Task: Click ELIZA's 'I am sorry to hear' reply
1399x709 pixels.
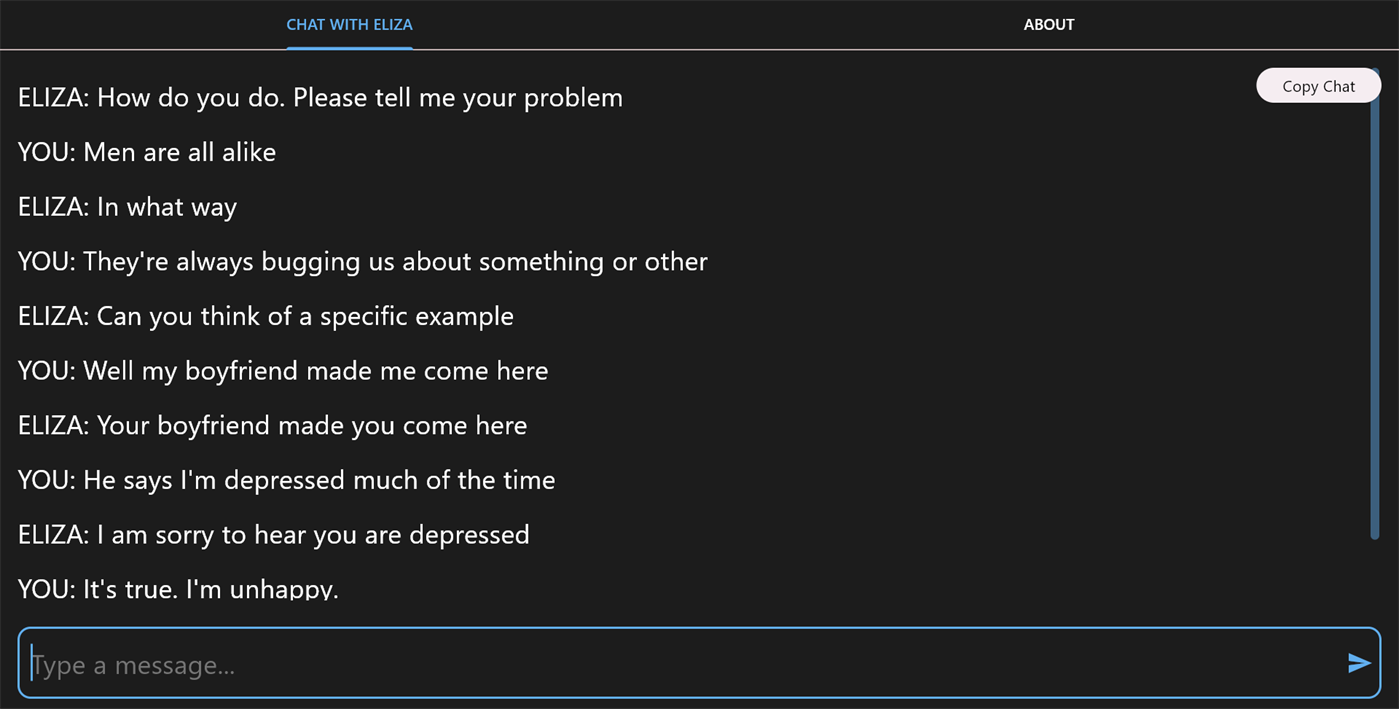Action: tap(274, 535)
